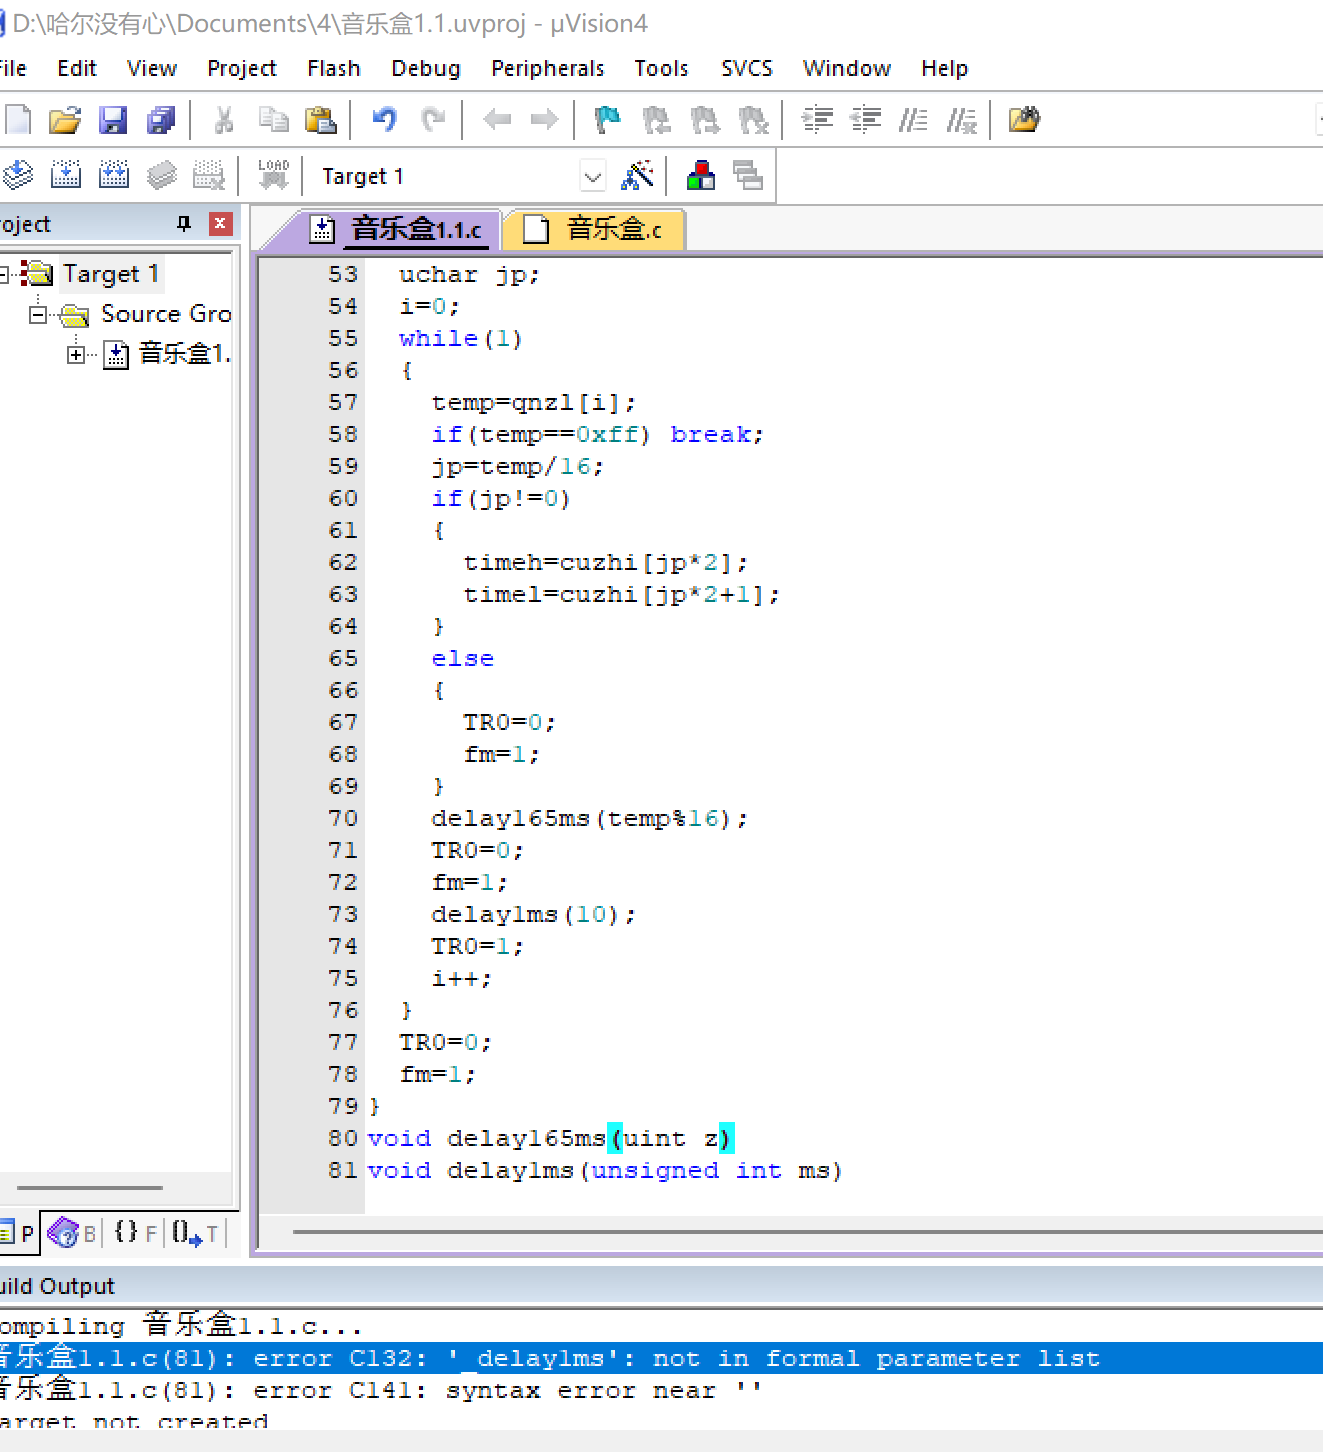
Task: Click the Build Output panel title
Action: tap(57, 1286)
